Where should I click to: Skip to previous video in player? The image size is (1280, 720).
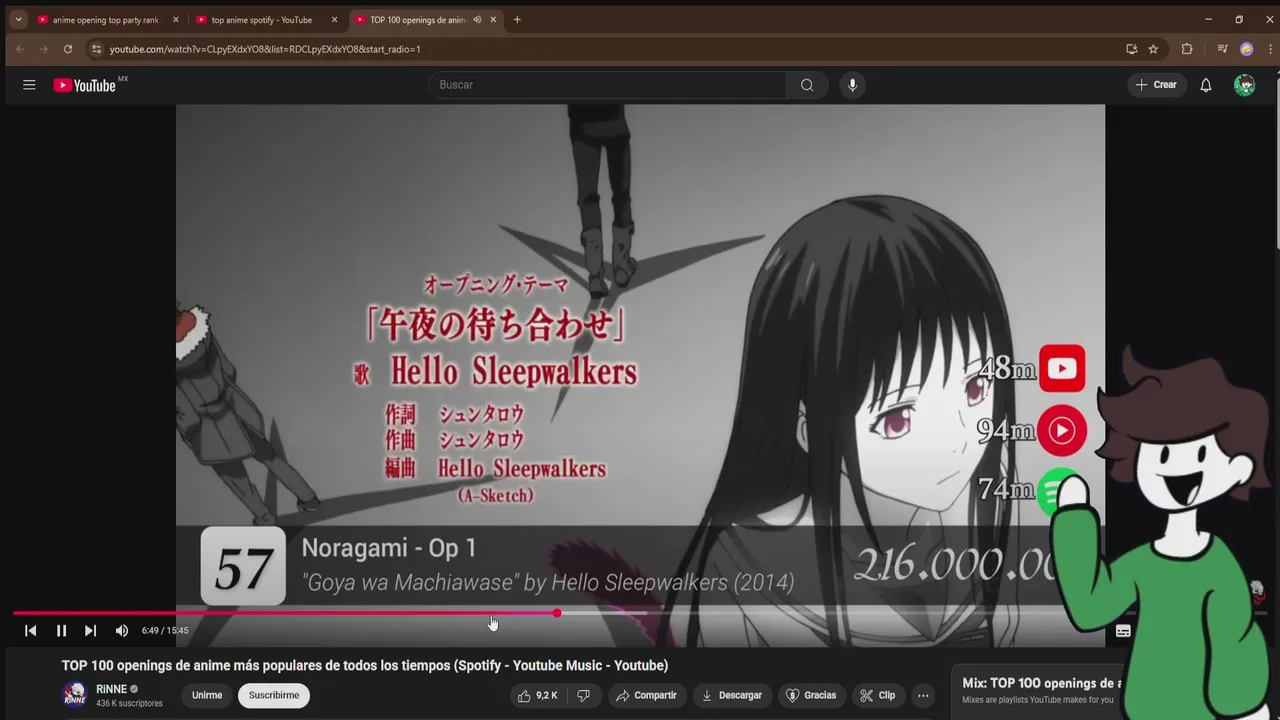(30, 631)
